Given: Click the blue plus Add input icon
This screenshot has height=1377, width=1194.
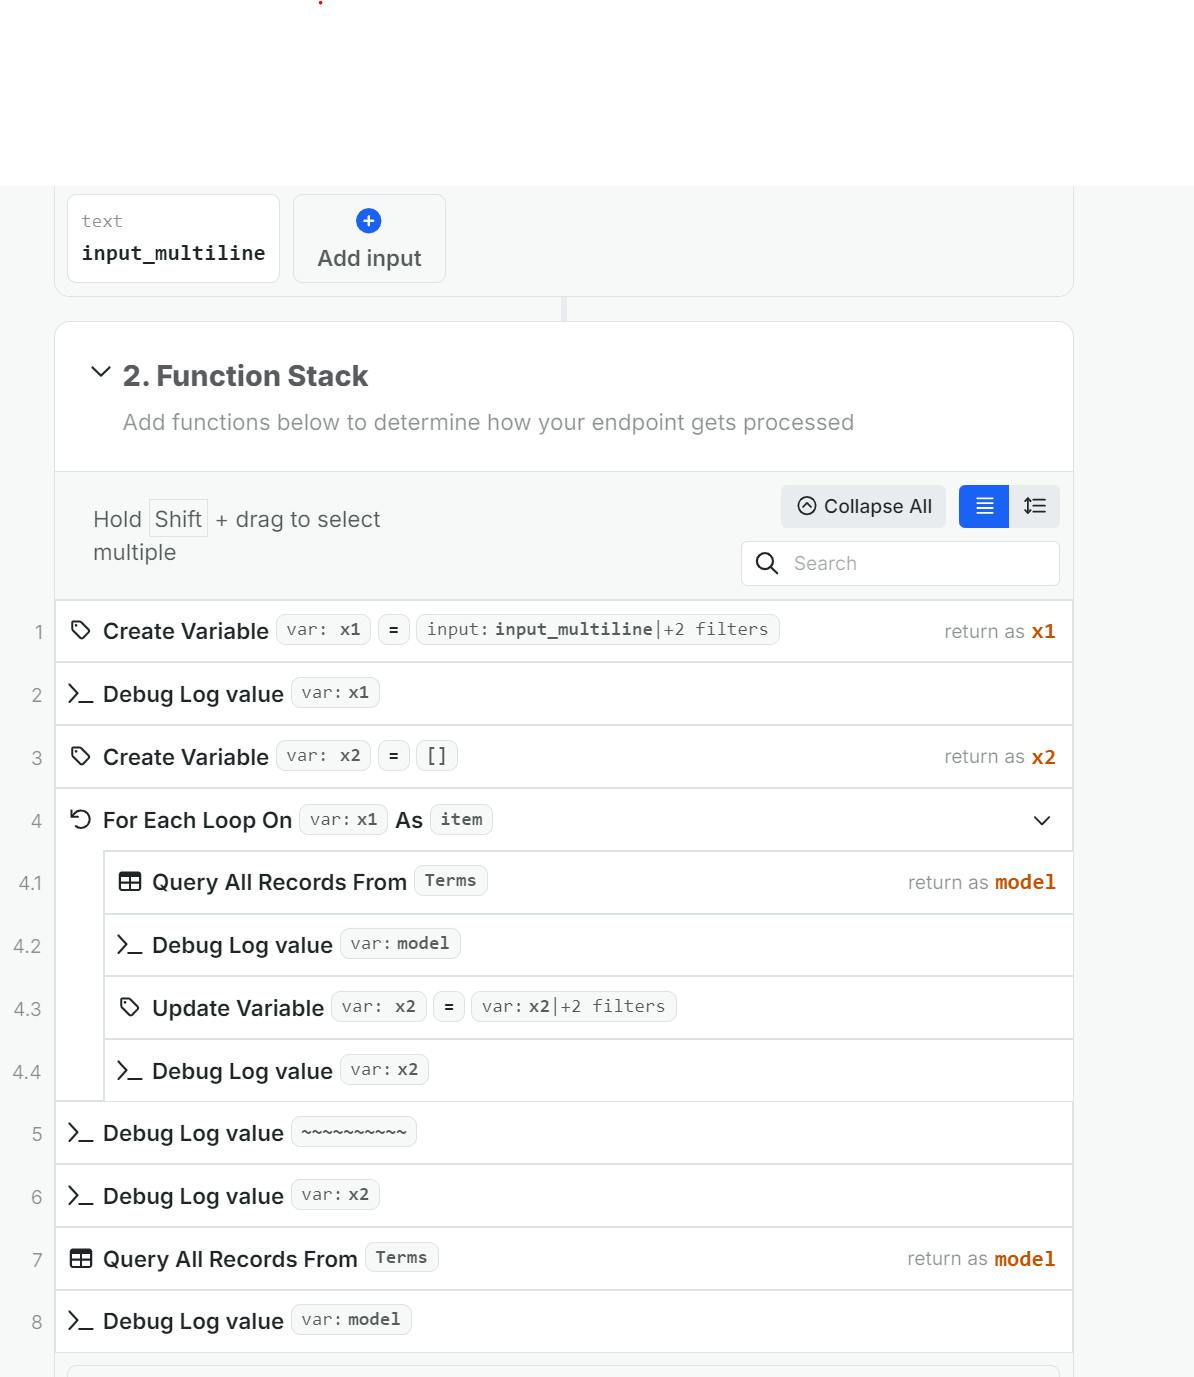Looking at the screenshot, I should click(x=368, y=221).
